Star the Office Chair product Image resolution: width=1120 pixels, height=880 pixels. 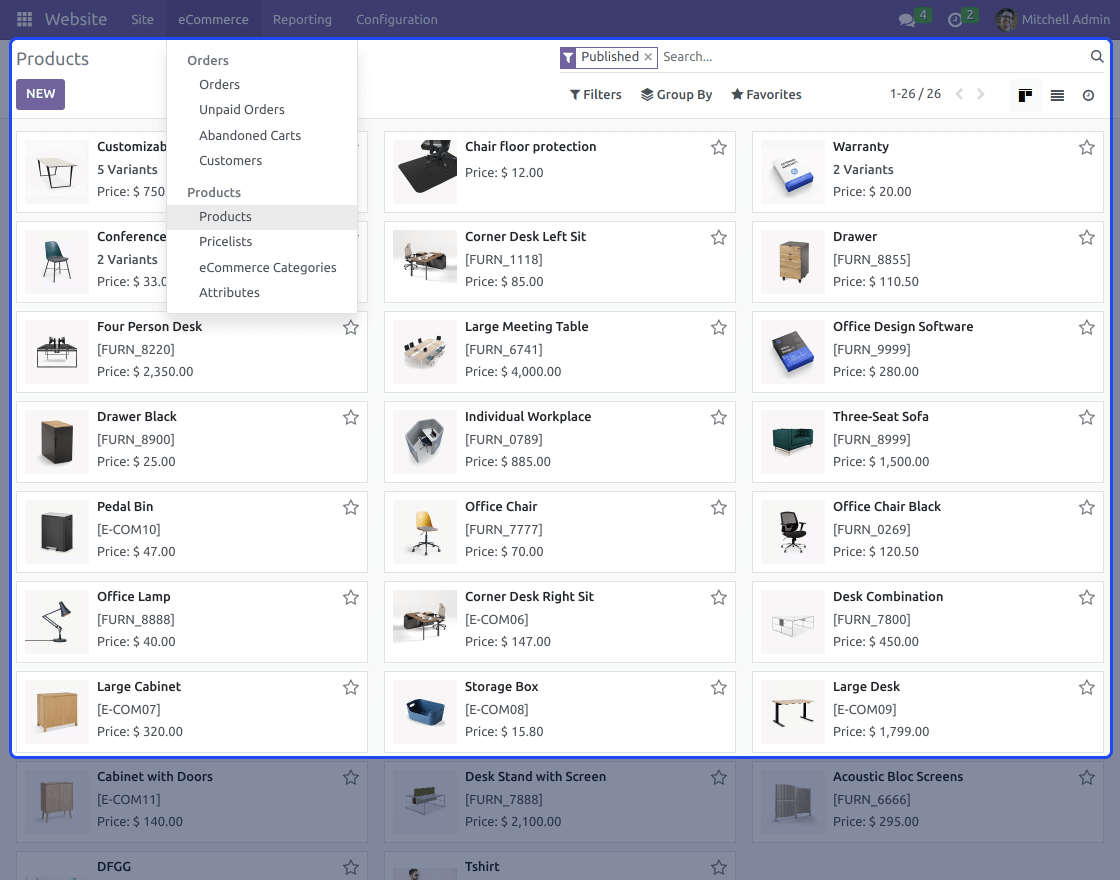[719, 508]
